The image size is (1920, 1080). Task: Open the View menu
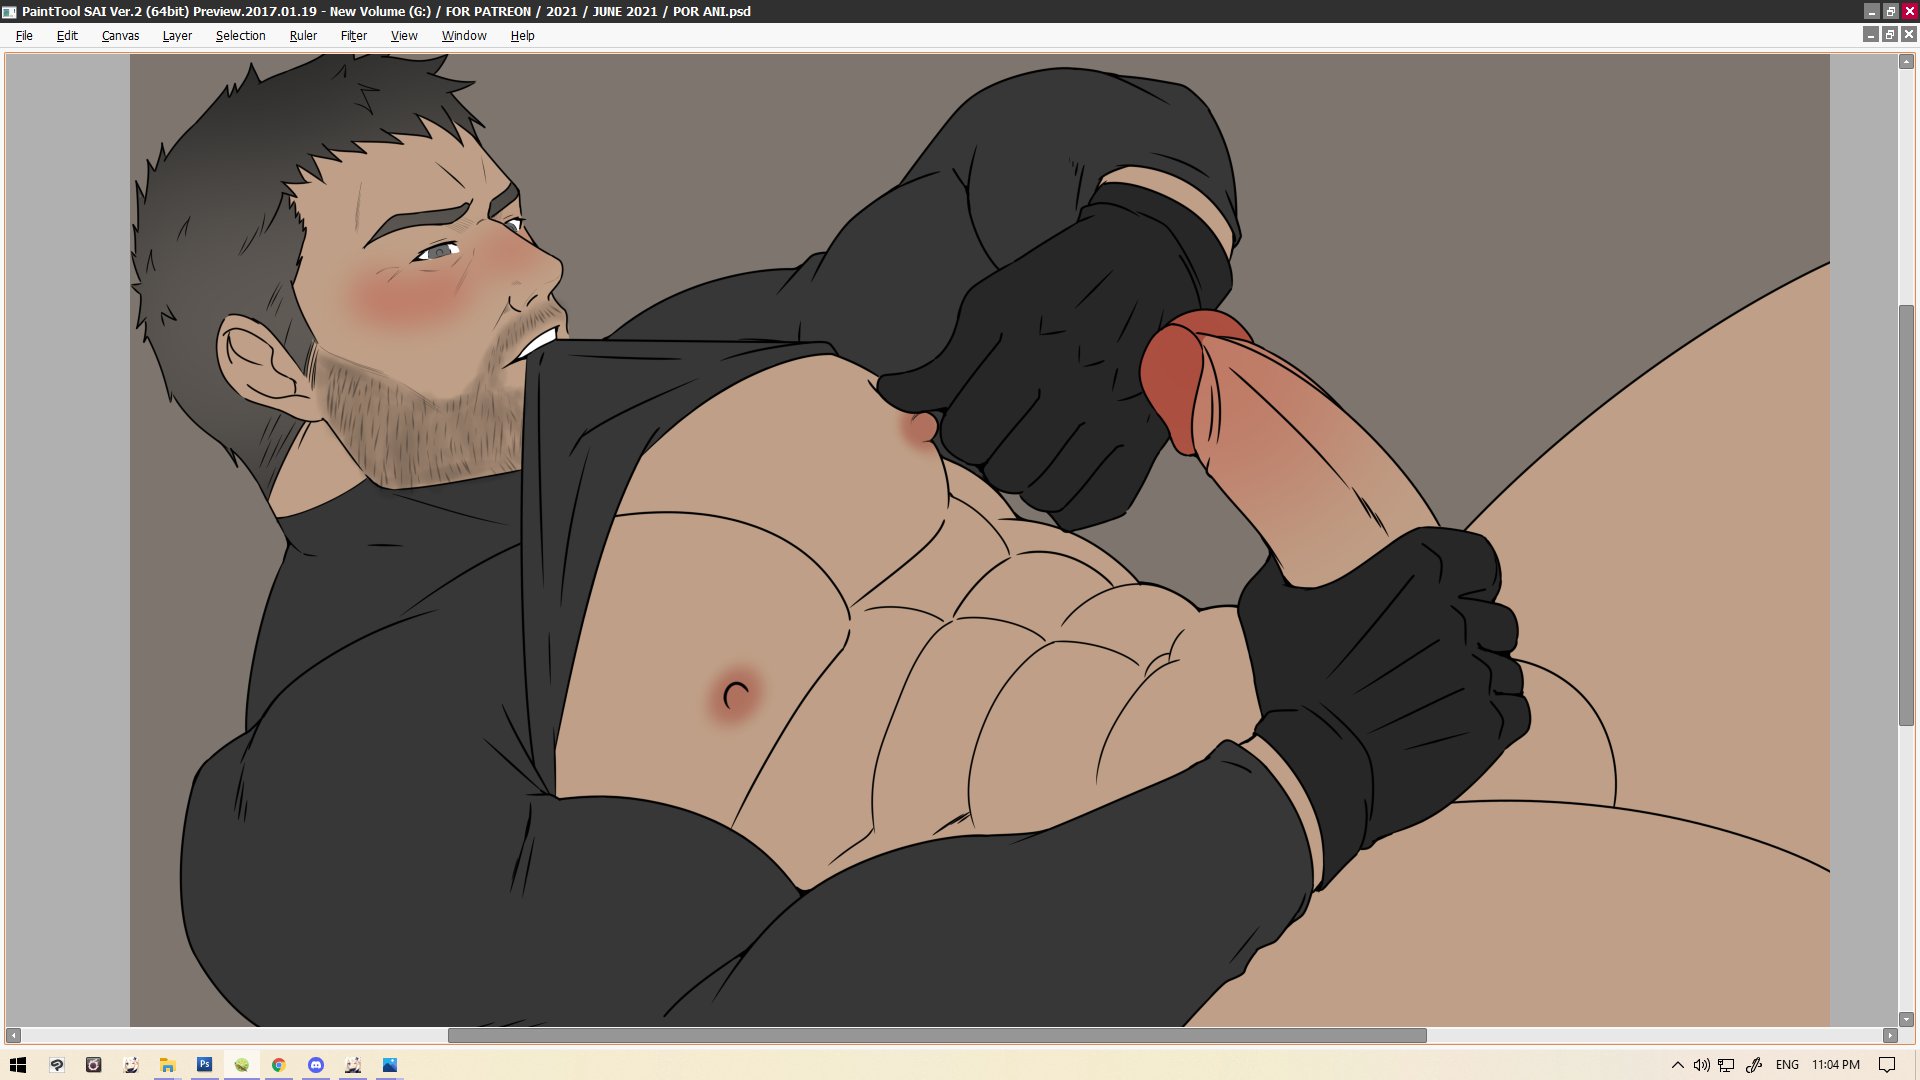[404, 36]
